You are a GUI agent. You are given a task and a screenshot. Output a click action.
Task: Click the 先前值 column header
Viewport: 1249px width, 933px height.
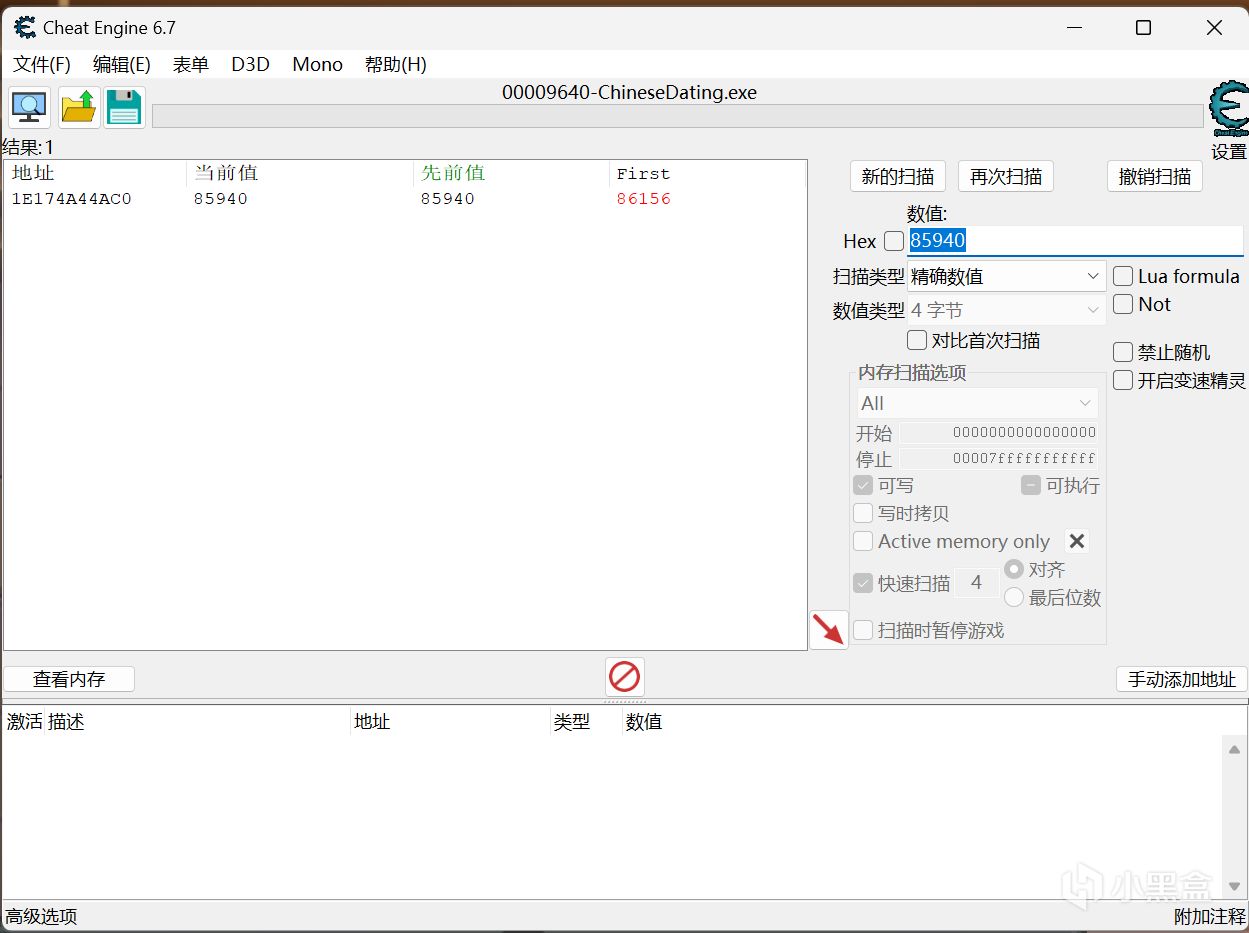pyautogui.click(x=511, y=173)
